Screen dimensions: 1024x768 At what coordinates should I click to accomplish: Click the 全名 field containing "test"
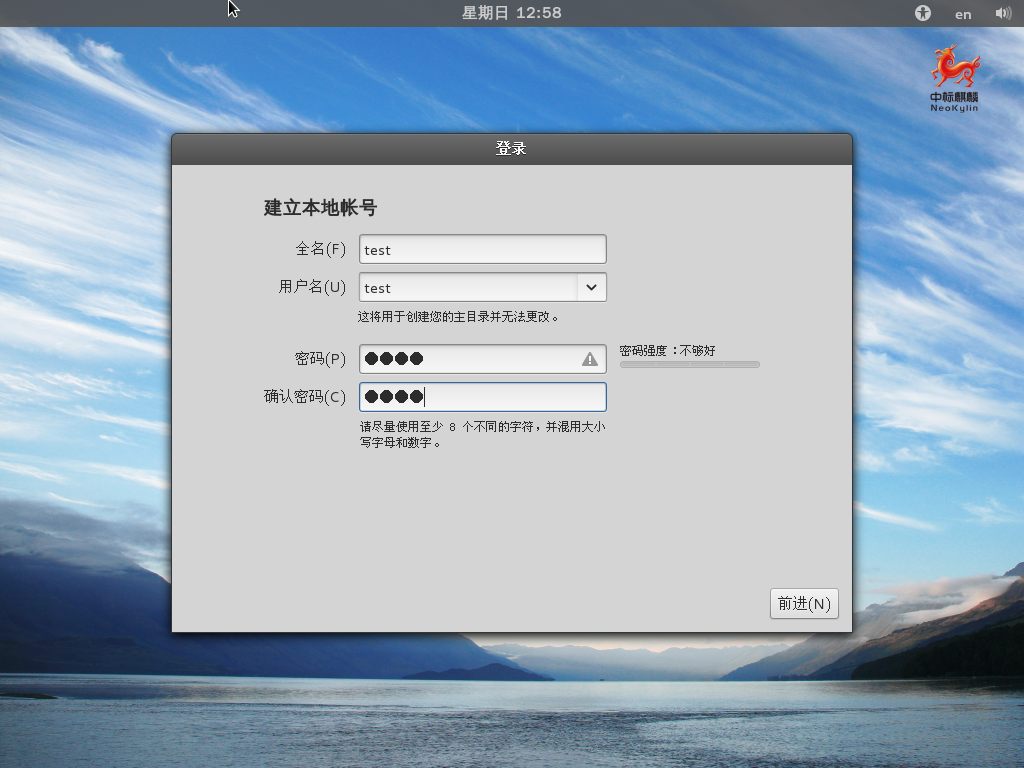470,249
